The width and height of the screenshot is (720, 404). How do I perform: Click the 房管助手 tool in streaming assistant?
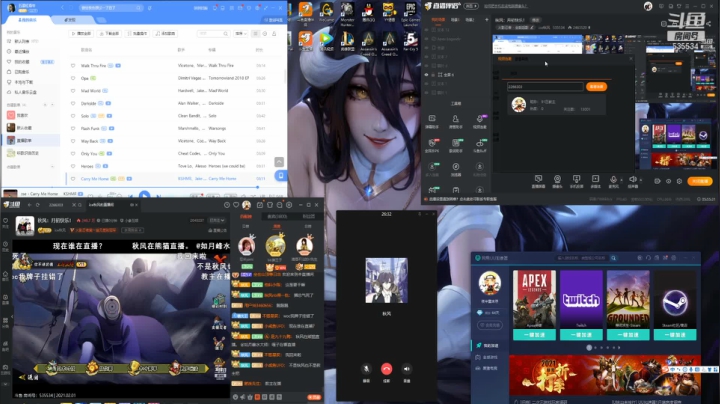[456, 121]
